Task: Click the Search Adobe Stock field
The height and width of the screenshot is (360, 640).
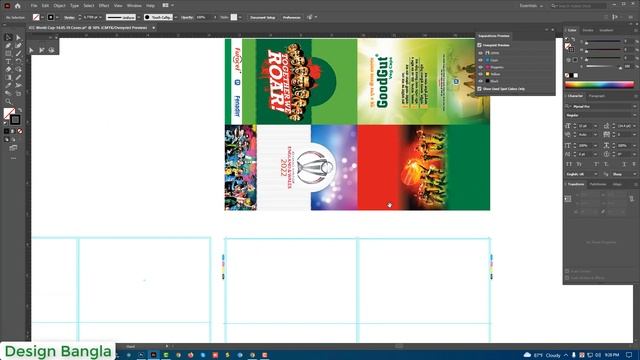Action: coord(579,6)
